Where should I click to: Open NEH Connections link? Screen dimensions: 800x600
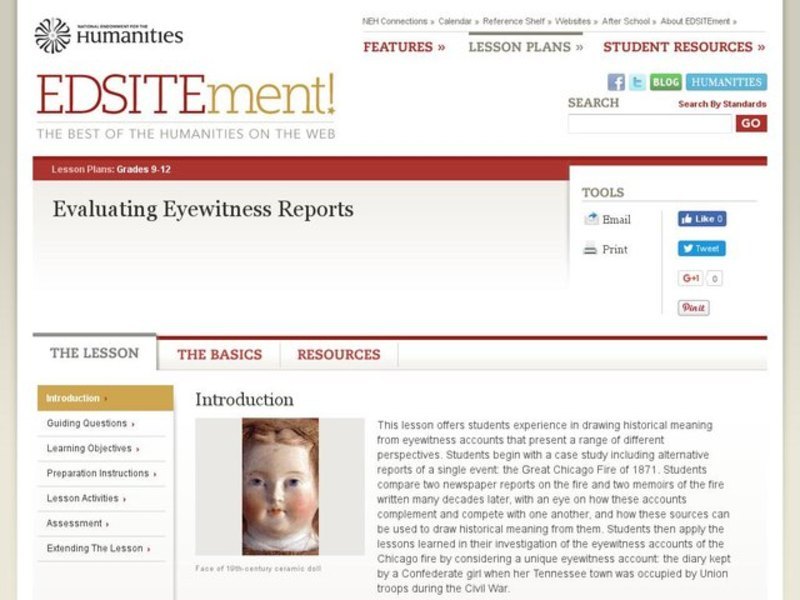click(x=397, y=21)
